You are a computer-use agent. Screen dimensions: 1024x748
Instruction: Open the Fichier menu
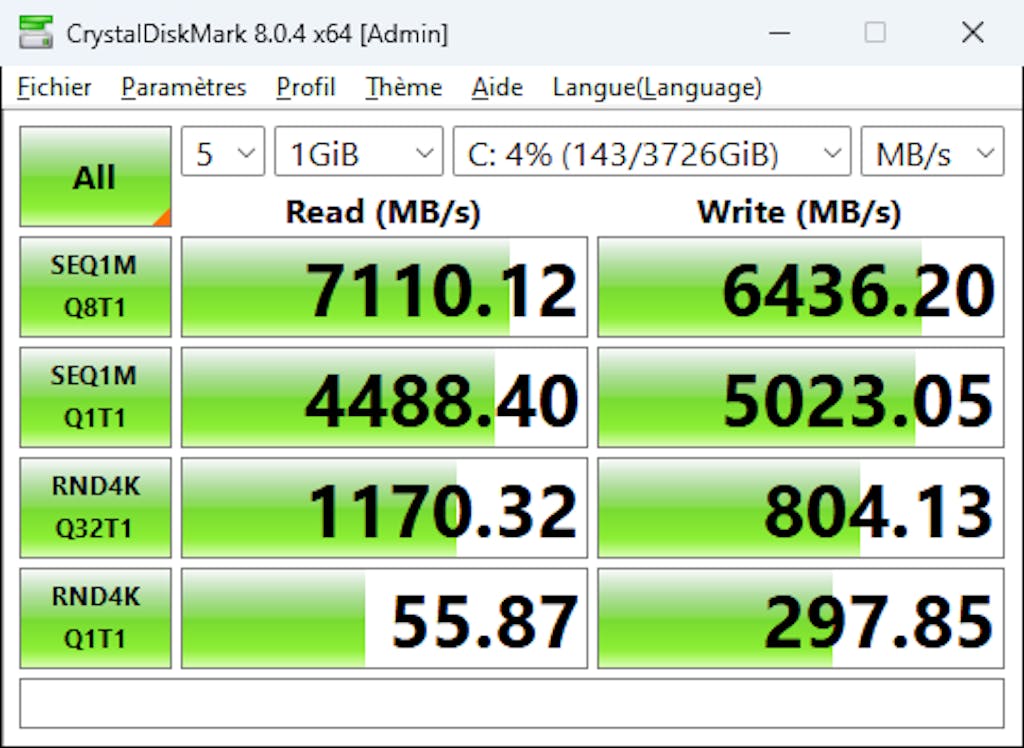coord(54,88)
